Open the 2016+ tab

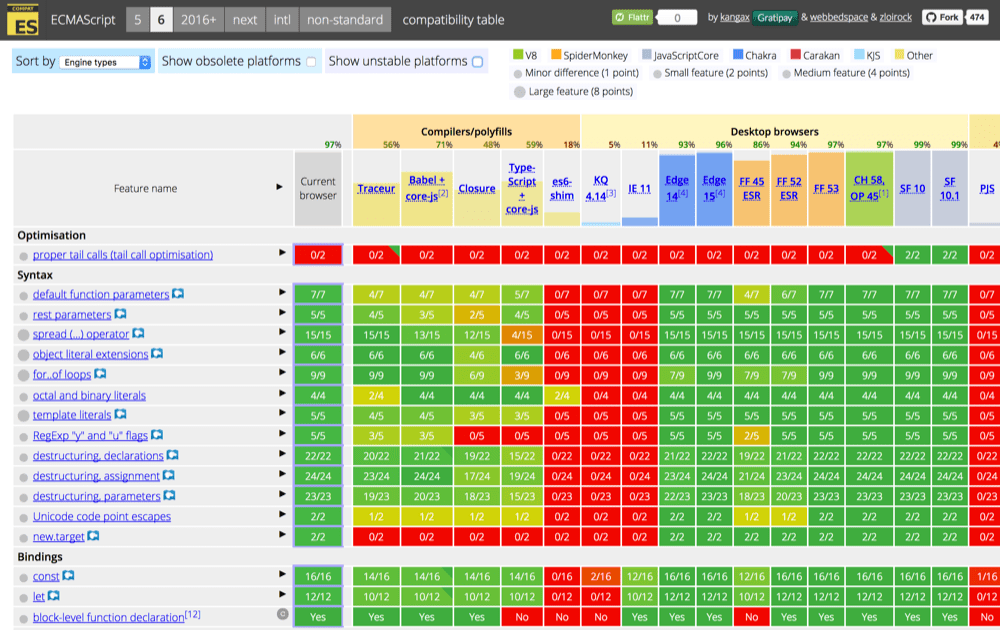198,20
